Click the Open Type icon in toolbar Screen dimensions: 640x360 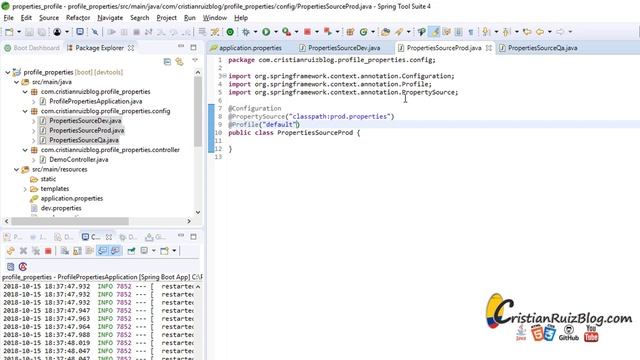pyautogui.click(x=385, y=32)
